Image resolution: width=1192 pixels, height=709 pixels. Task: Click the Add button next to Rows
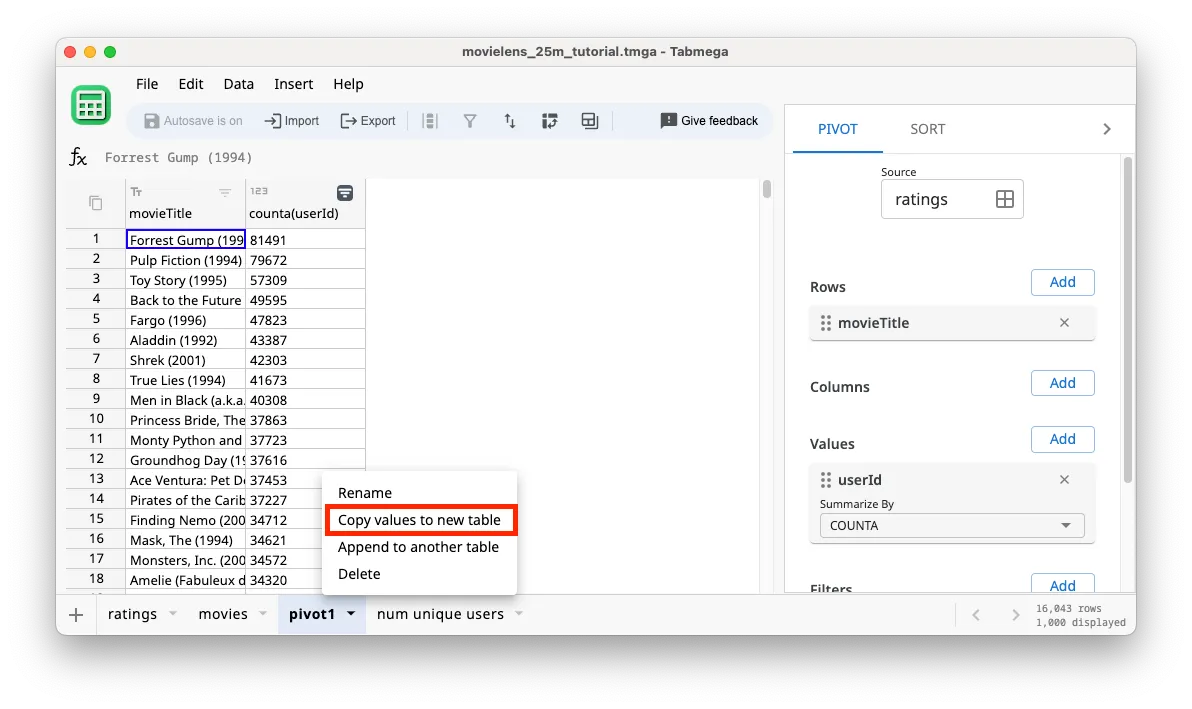[1062, 282]
